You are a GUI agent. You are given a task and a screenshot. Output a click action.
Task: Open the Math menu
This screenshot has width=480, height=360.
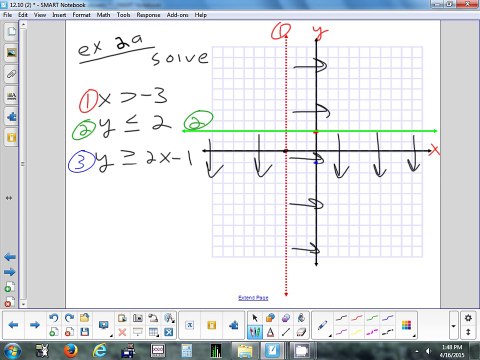pos(103,15)
